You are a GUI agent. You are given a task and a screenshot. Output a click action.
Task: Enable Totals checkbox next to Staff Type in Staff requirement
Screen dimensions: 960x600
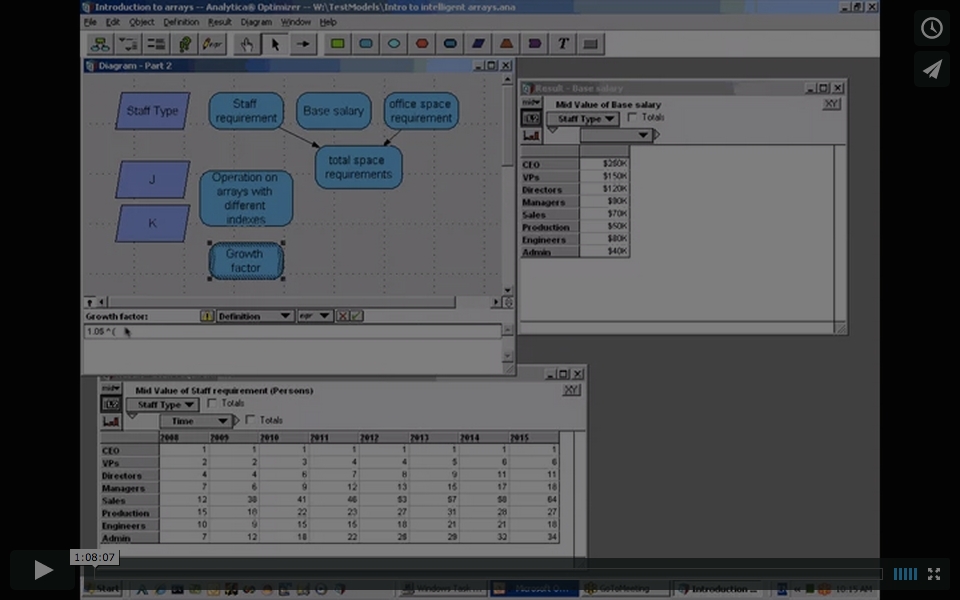tap(211, 404)
